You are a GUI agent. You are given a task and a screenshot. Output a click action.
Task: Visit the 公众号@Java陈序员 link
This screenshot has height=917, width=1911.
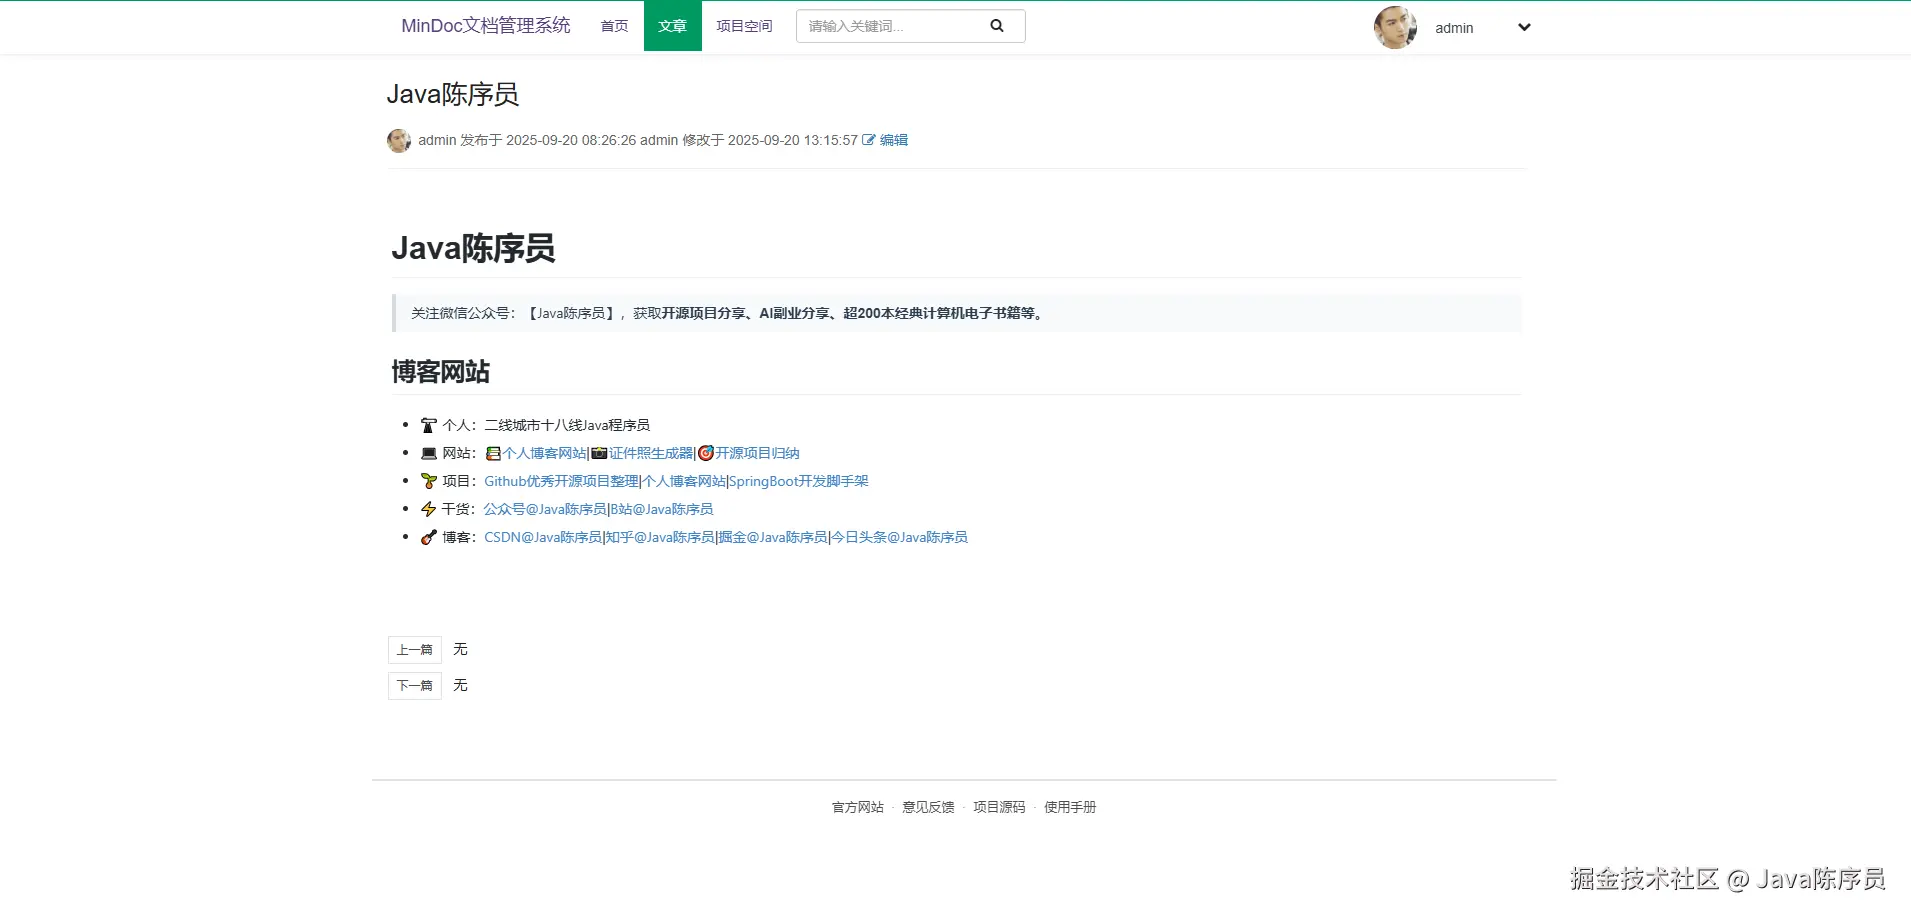click(545, 510)
